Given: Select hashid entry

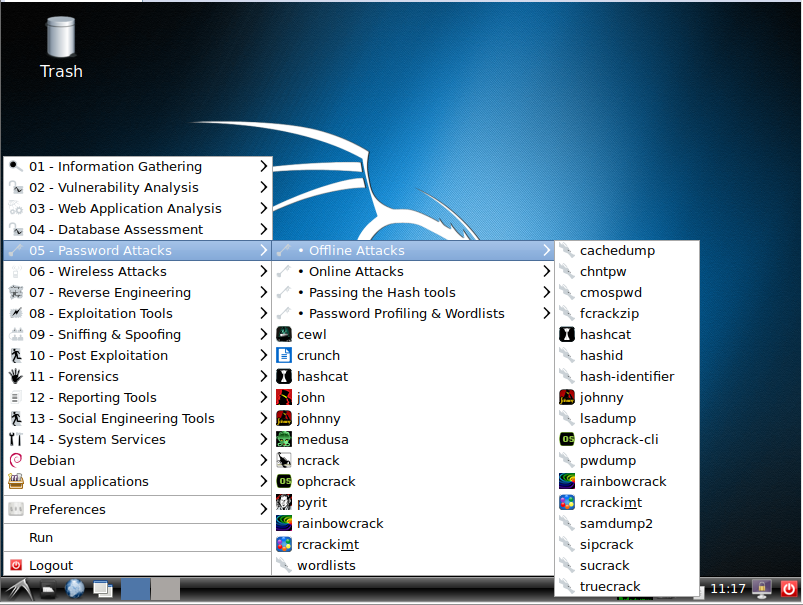Looking at the screenshot, I should tap(627, 356).
